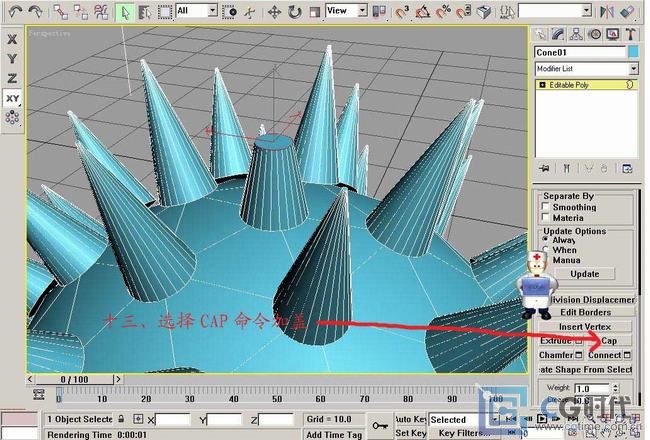Enable the Smoothing checkbox

[x=546, y=207]
